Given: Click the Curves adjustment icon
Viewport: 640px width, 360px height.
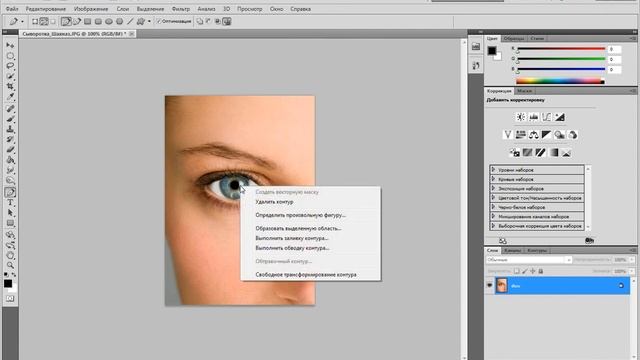Looking at the screenshot, I should pyautogui.click(x=547, y=117).
